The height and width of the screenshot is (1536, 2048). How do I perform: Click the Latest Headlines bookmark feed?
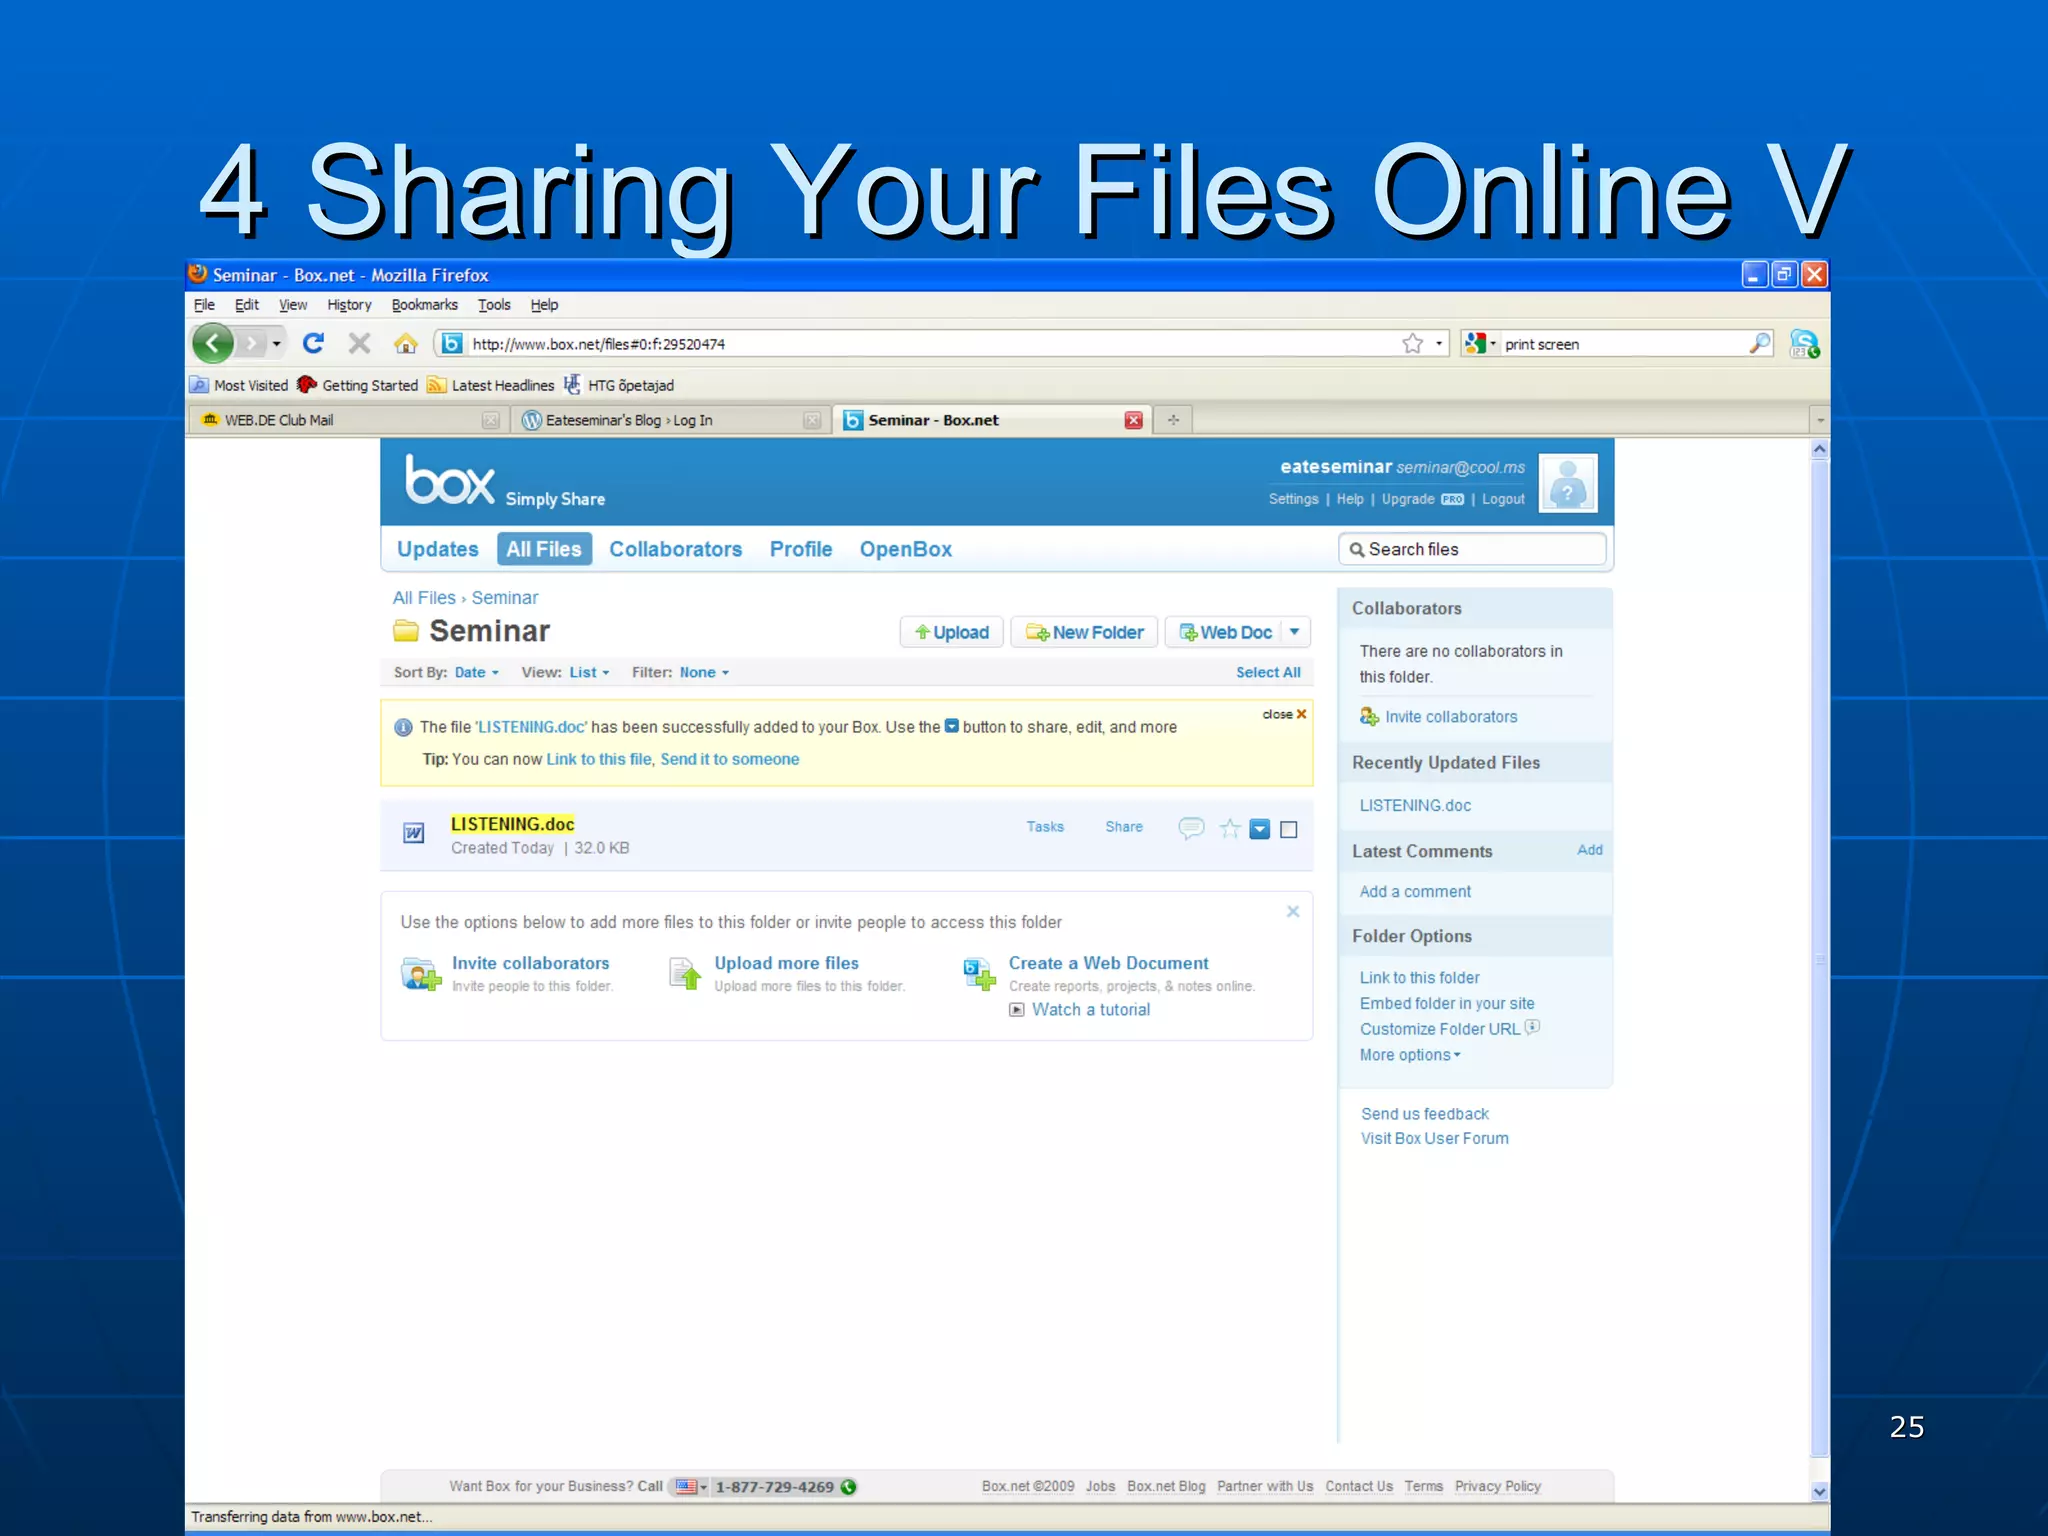click(491, 385)
